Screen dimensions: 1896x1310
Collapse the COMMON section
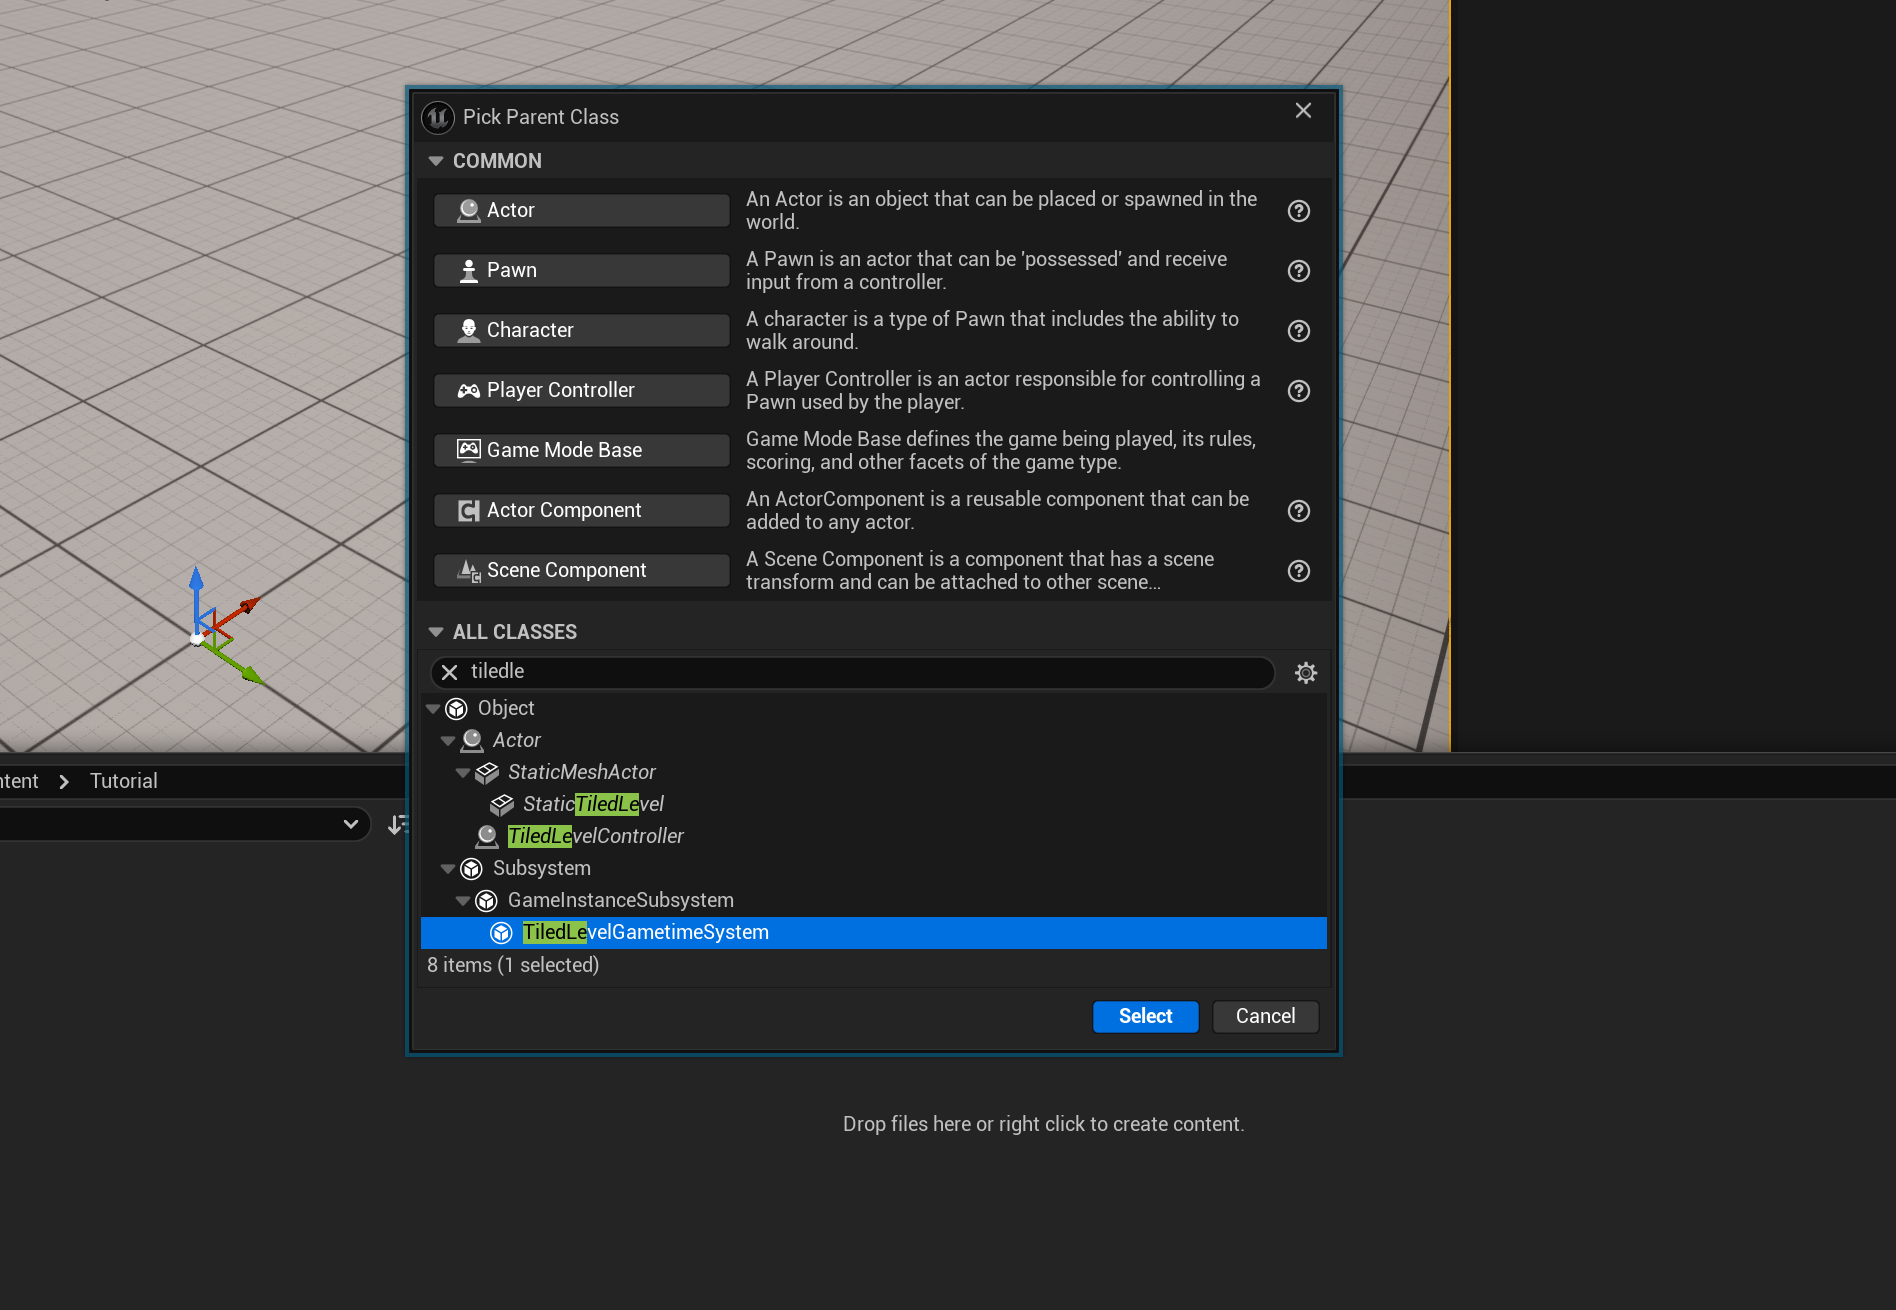tap(436, 161)
